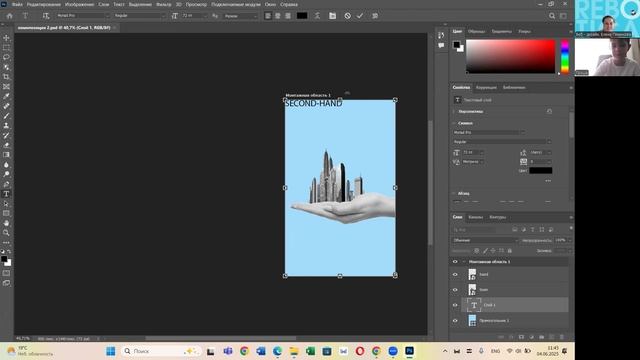Image resolution: width=640 pixels, height=360 pixels.
Task: Align text left in options bar
Action: click(x=268, y=16)
